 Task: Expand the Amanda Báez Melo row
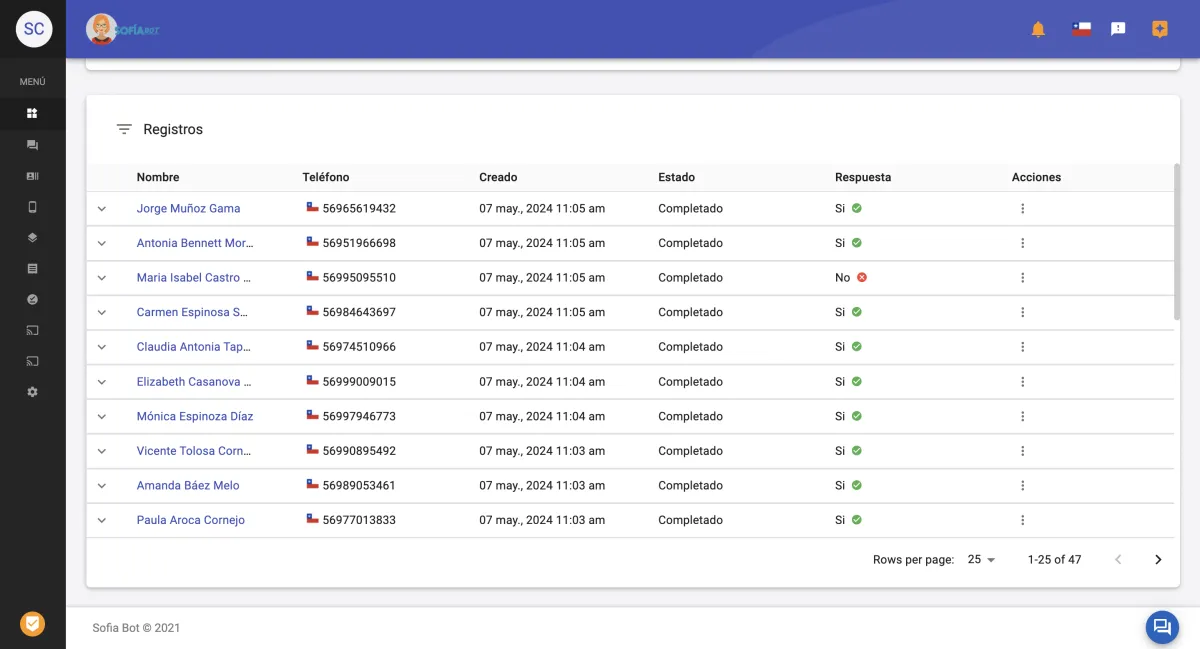click(101, 485)
